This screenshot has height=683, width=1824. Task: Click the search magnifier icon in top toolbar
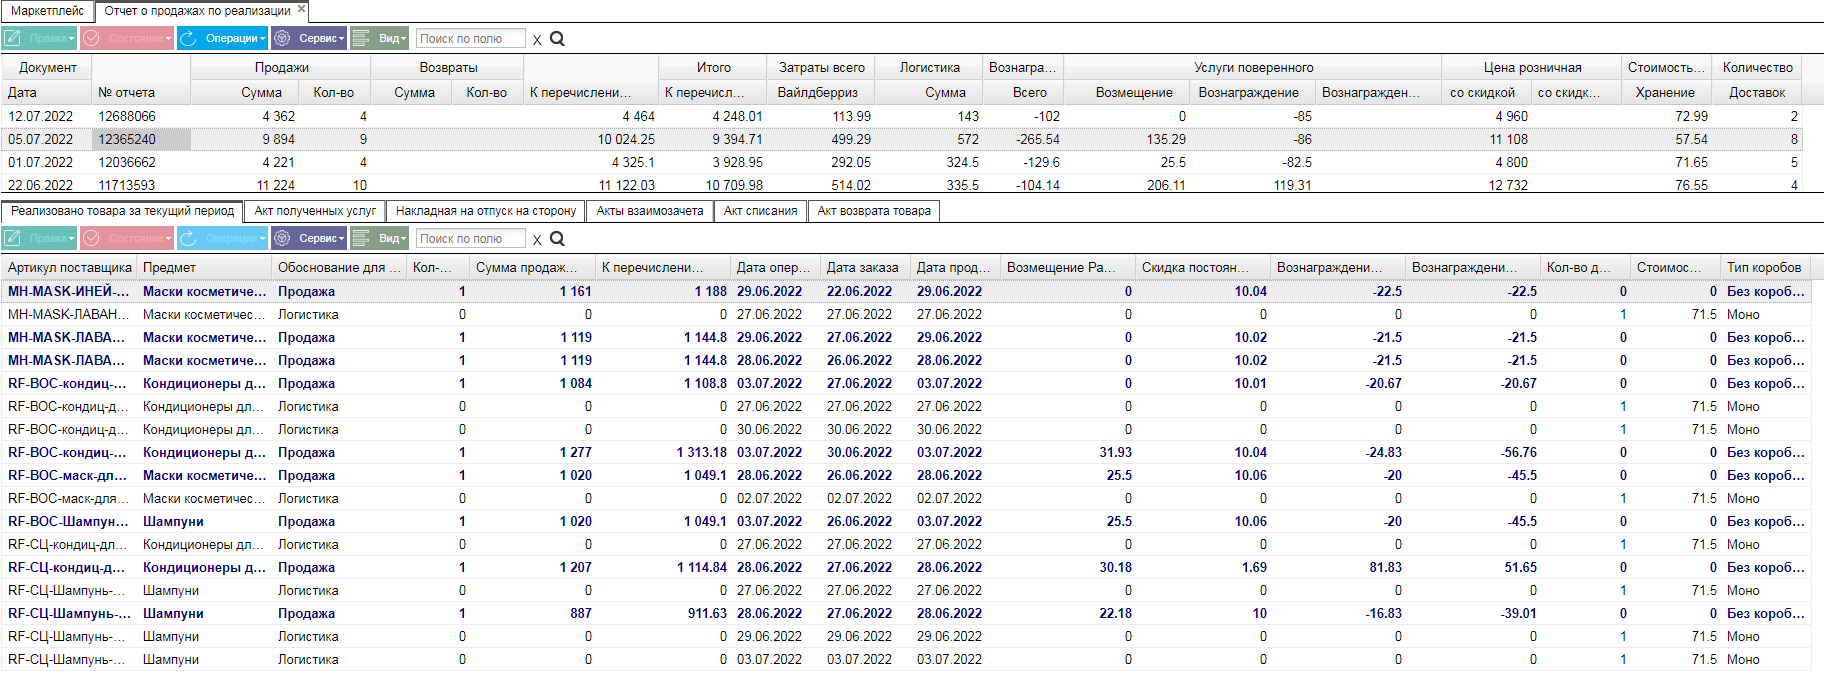click(x=558, y=39)
